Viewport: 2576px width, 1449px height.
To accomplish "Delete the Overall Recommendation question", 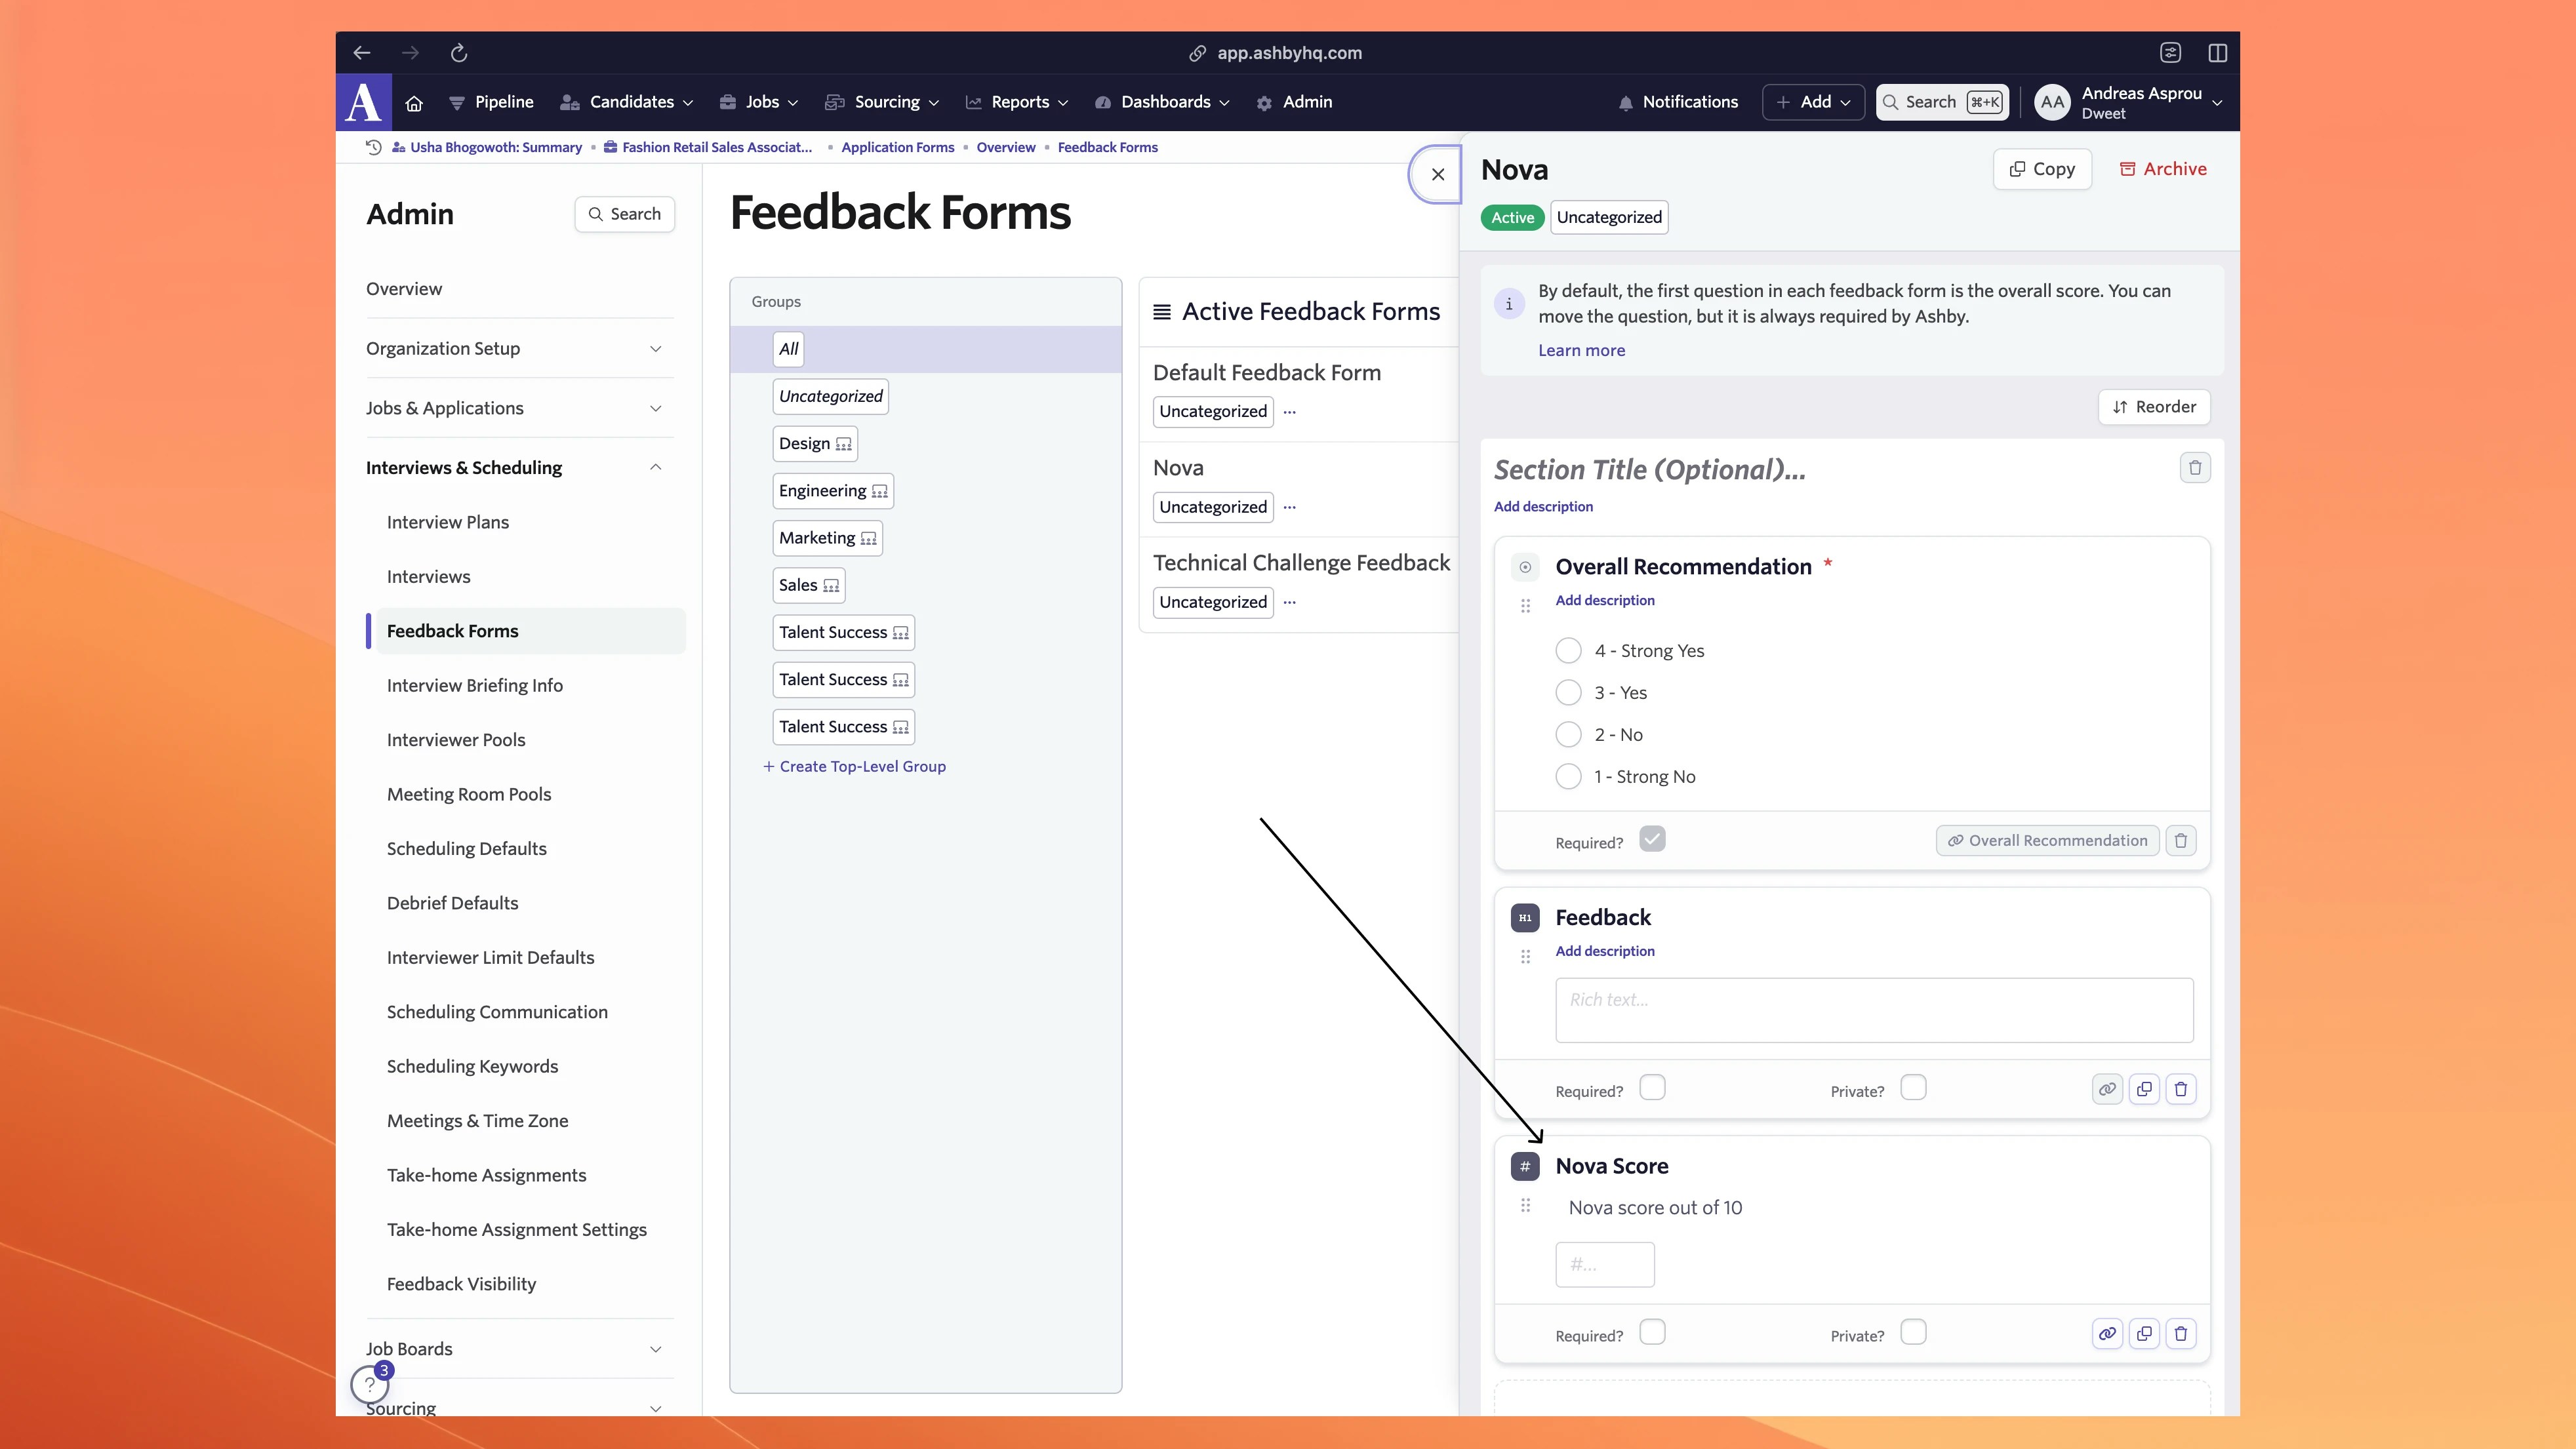I will tap(2181, 840).
